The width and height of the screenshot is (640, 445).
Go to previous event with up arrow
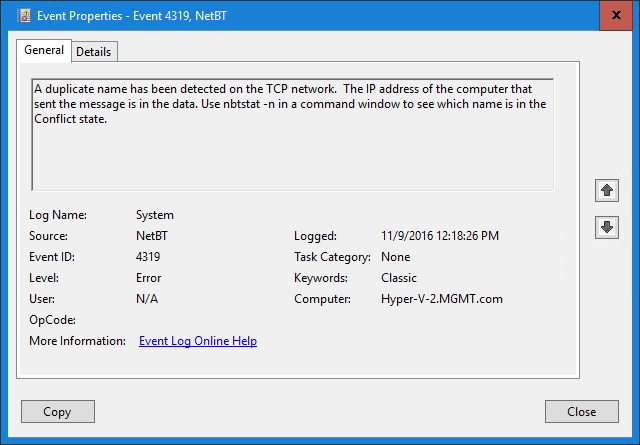606,190
